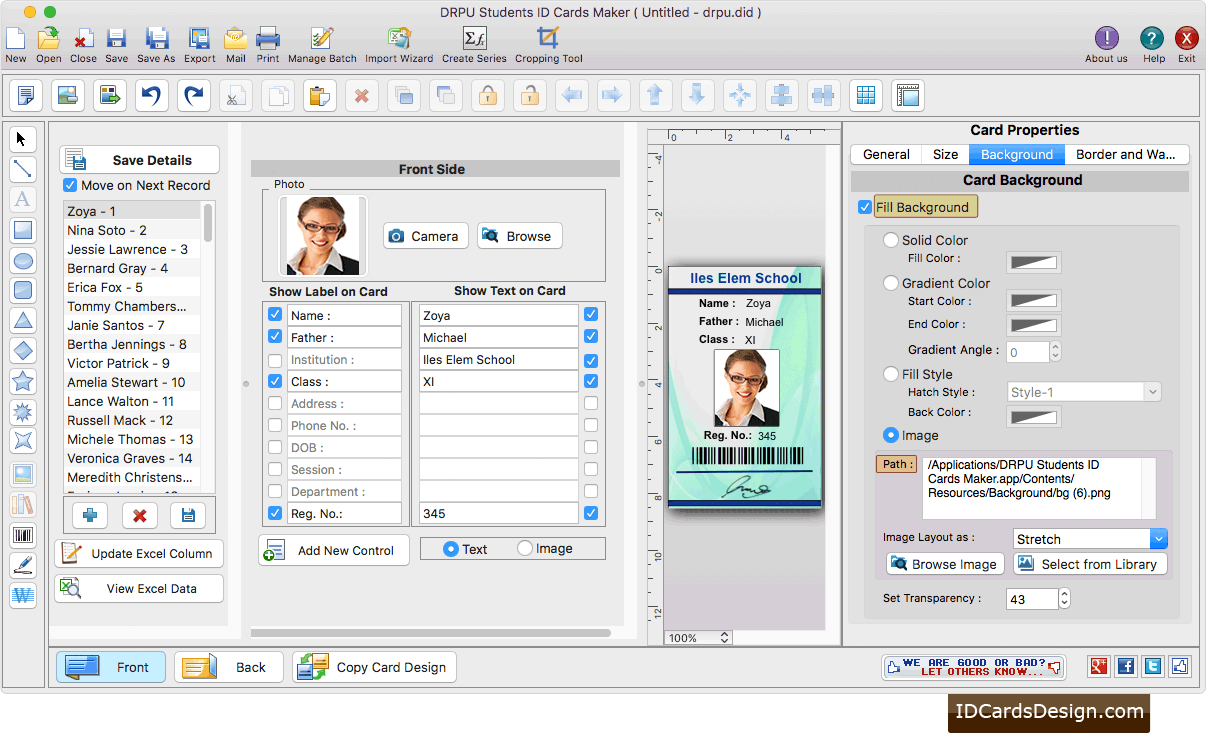The height and width of the screenshot is (733, 1206).
Task: Launch the Import Wizard
Action: click(x=399, y=40)
